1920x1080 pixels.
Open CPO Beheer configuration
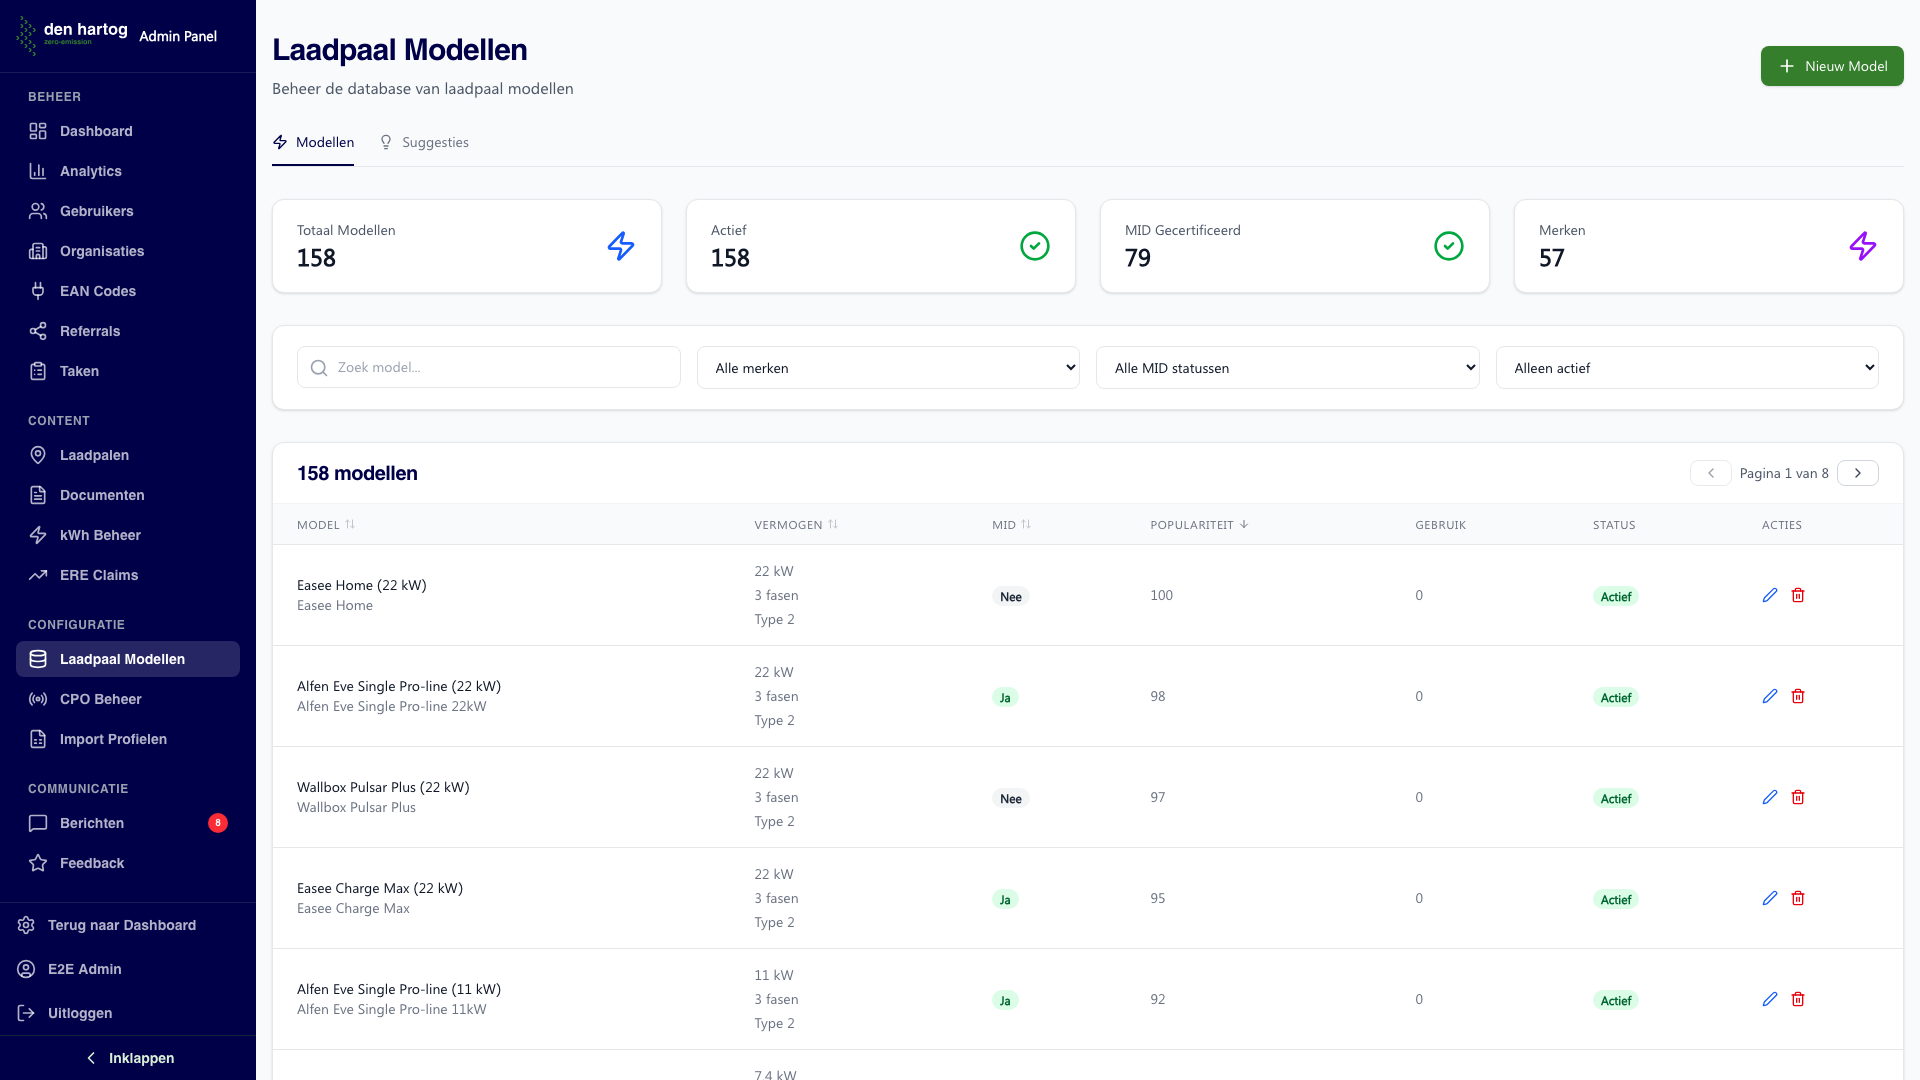click(100, 699)
